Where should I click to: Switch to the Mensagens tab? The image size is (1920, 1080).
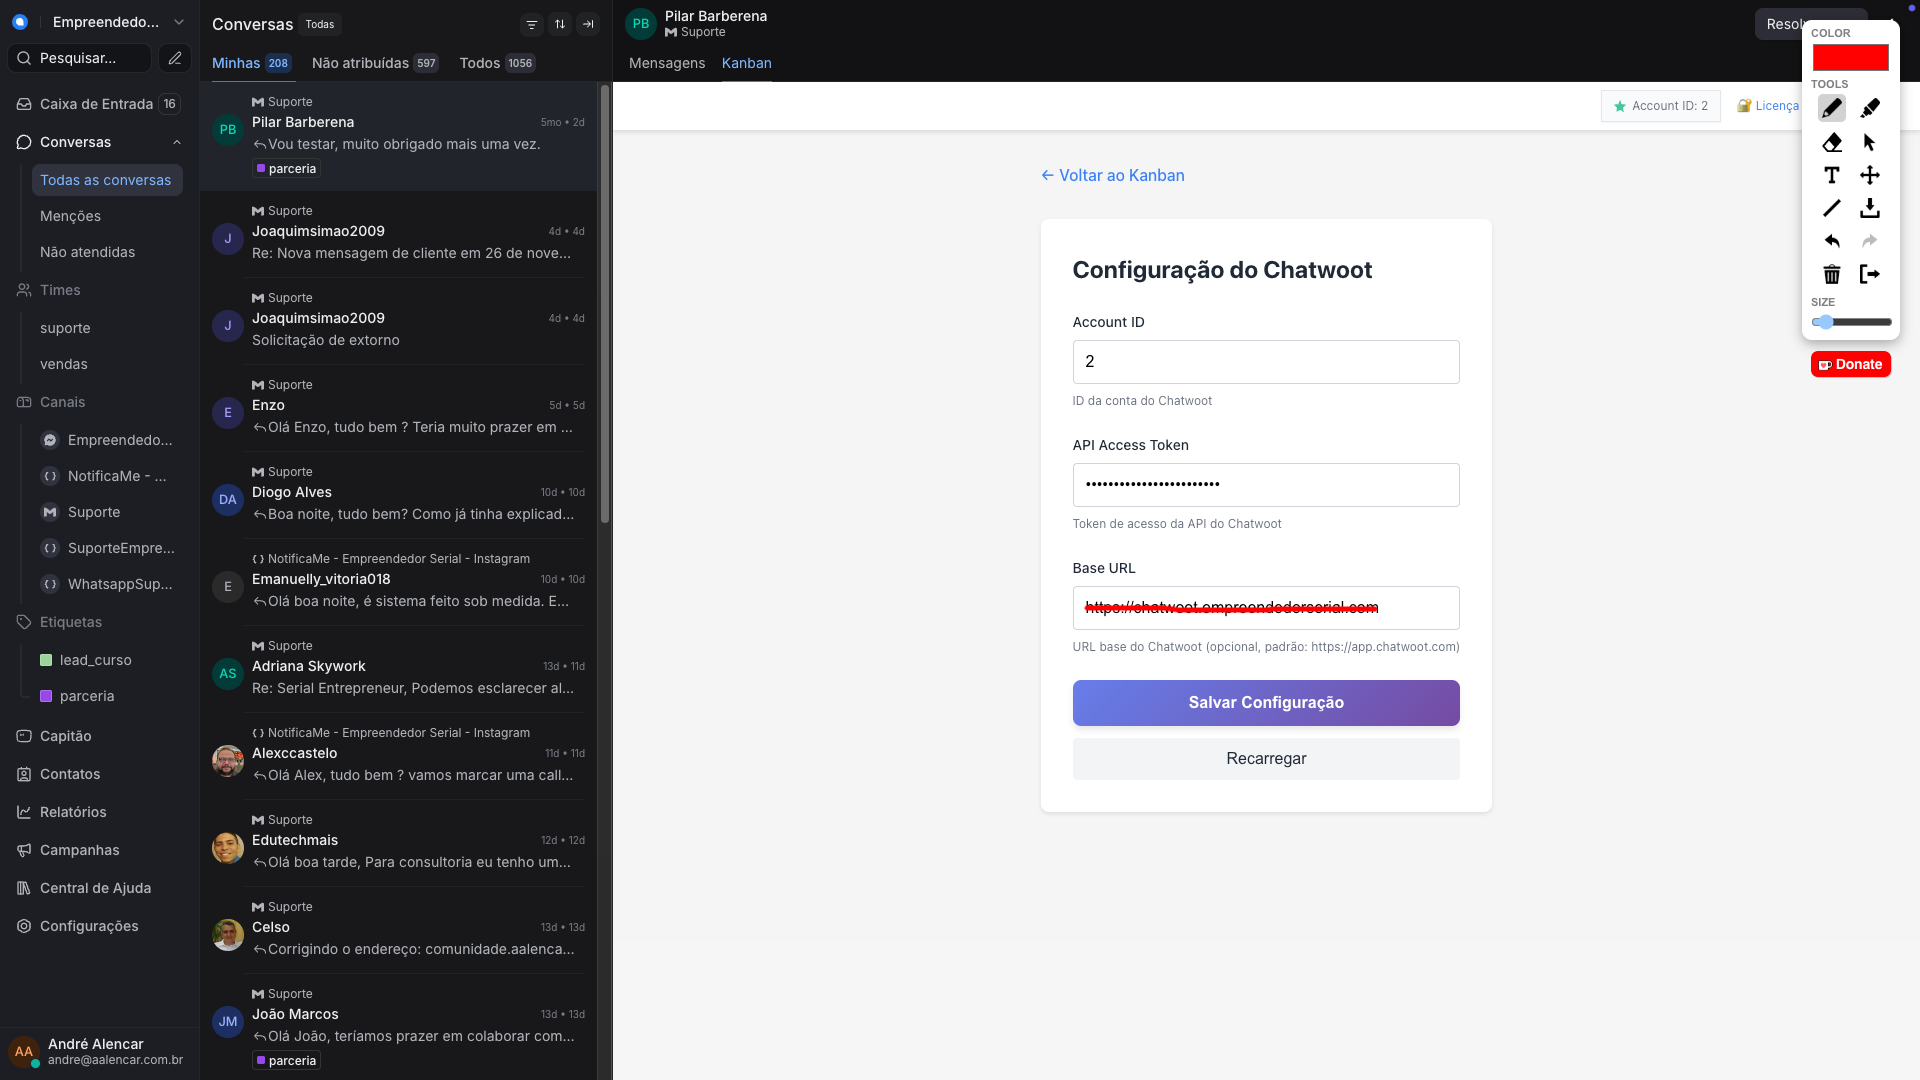(x=667, y=63)
